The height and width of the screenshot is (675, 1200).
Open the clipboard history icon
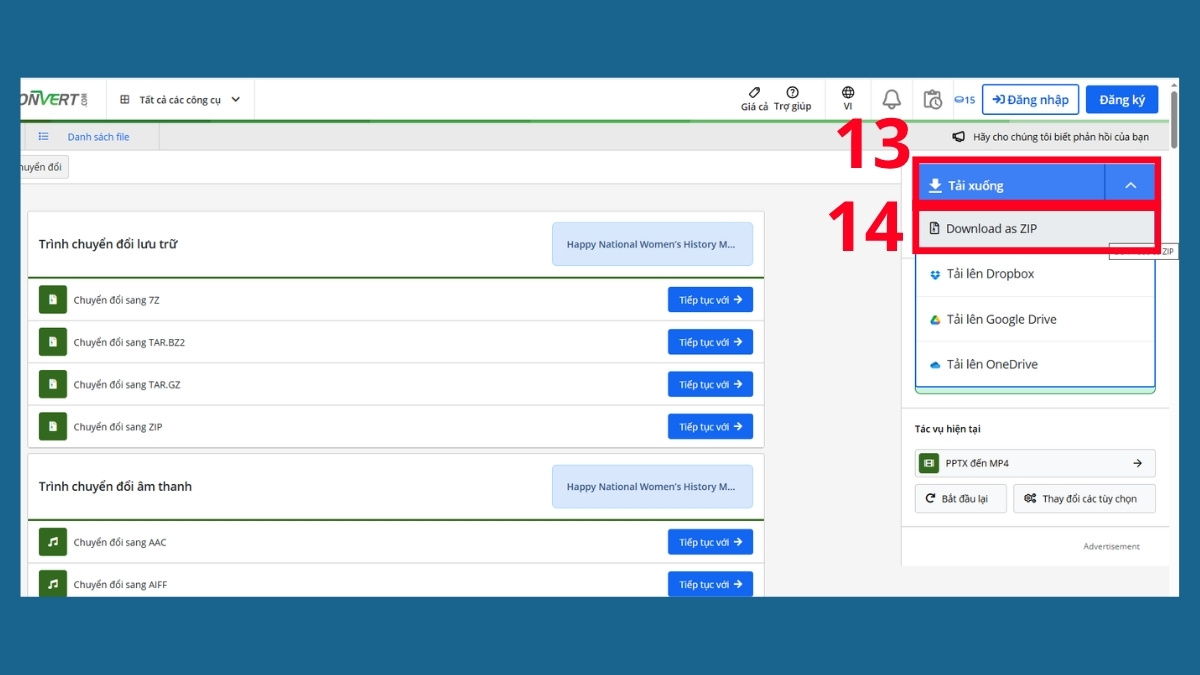point(932,99)
